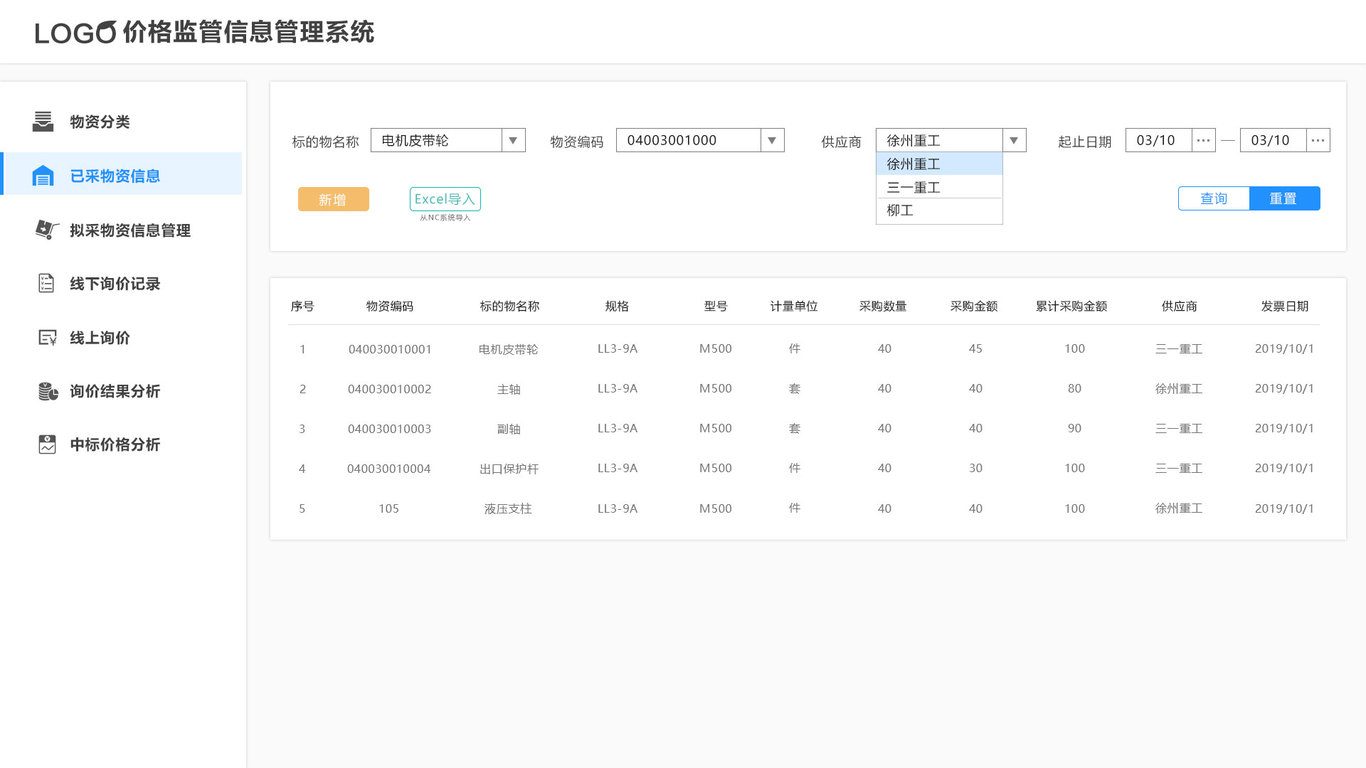Screen dimensions: 1366x768
Task: Click the Excel导入 button
Action: (x=445, y=199)
